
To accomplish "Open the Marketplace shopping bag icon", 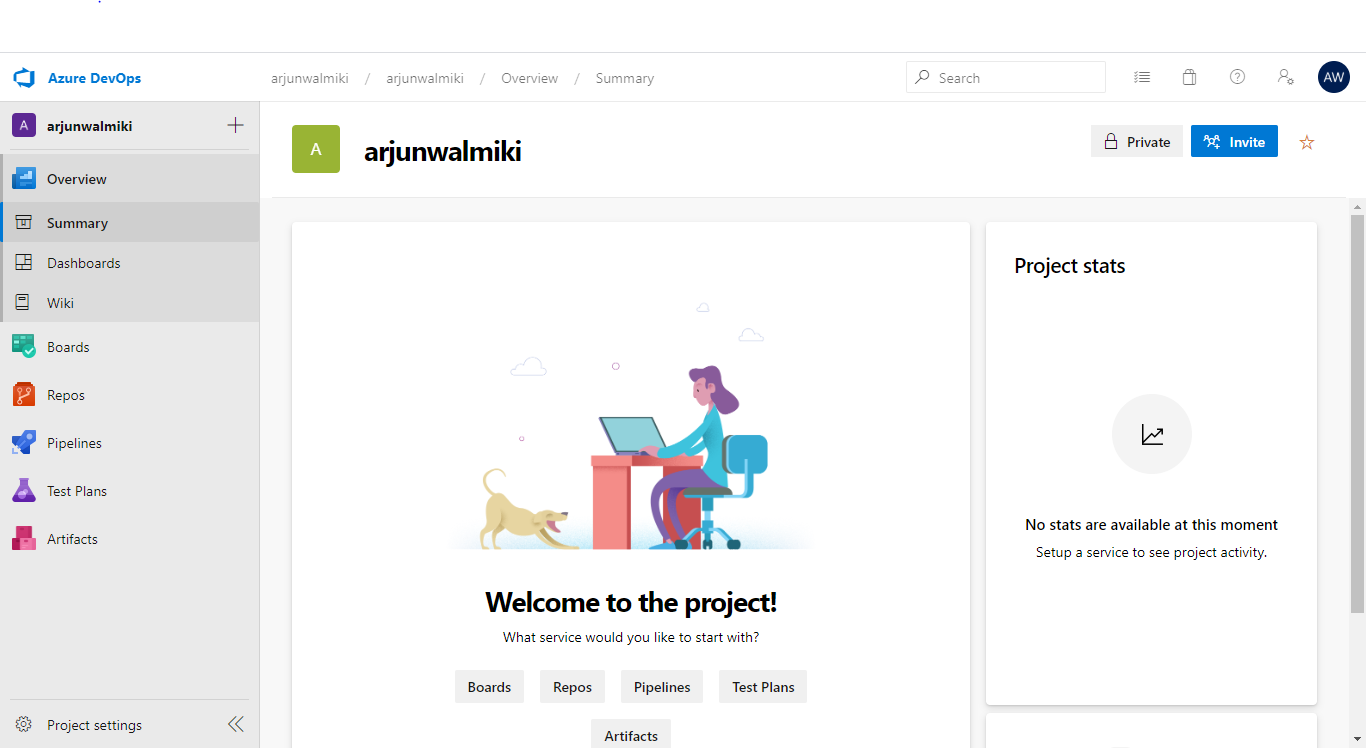I will [x=1189, y=77].
